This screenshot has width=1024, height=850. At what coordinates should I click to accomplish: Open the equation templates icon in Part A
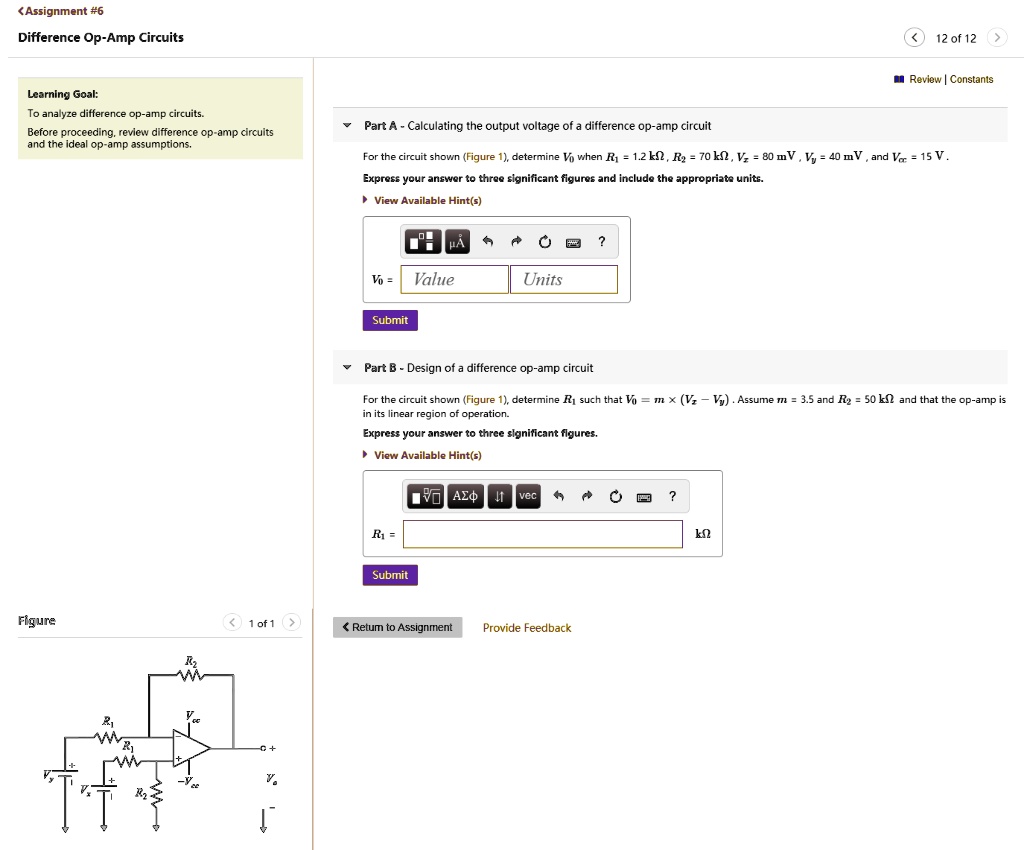pos(425,241)
